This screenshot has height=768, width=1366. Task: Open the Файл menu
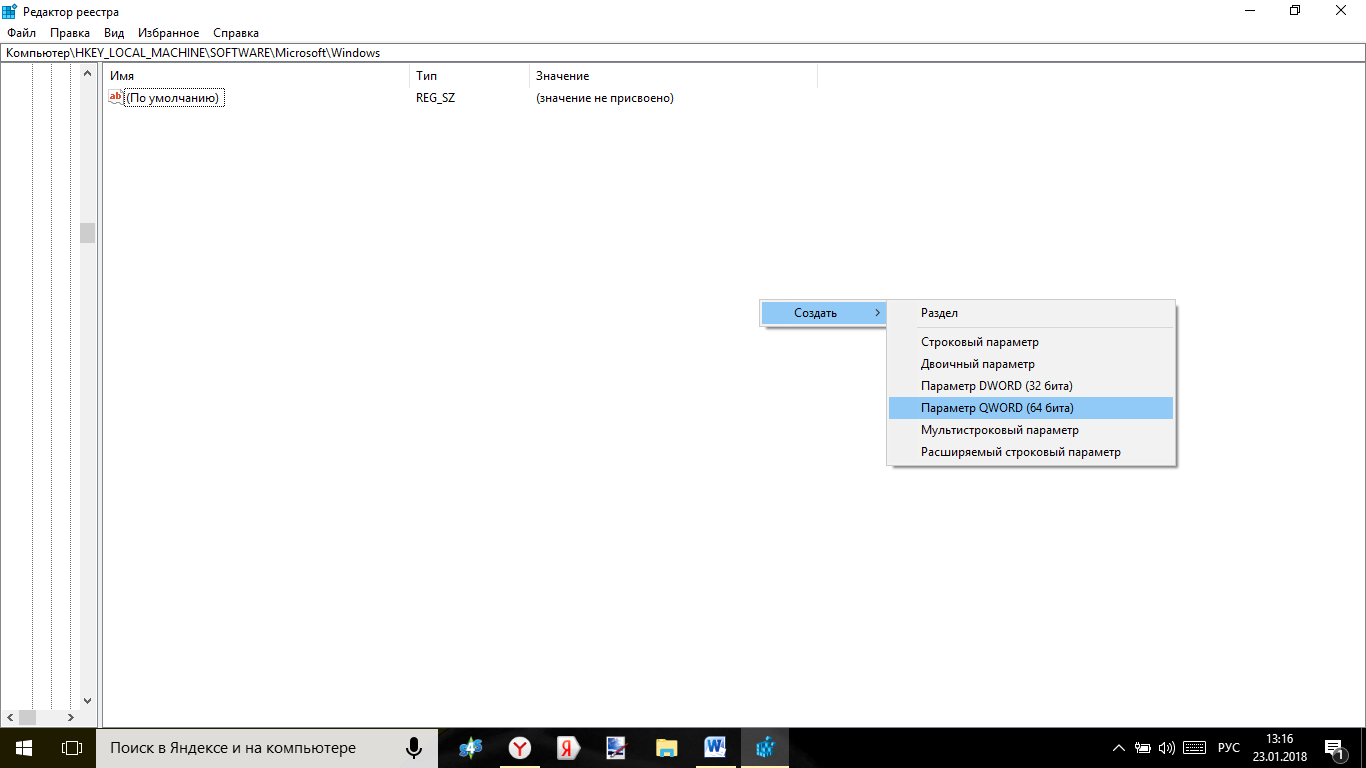(x=21, y=33)
